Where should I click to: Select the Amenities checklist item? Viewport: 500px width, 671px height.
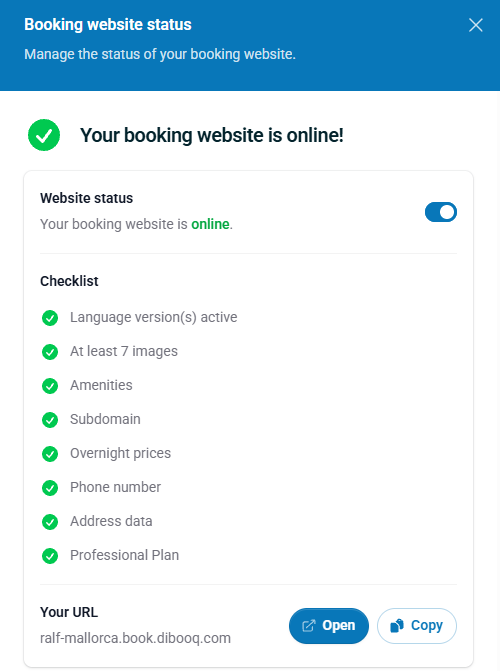coord(101,385)
